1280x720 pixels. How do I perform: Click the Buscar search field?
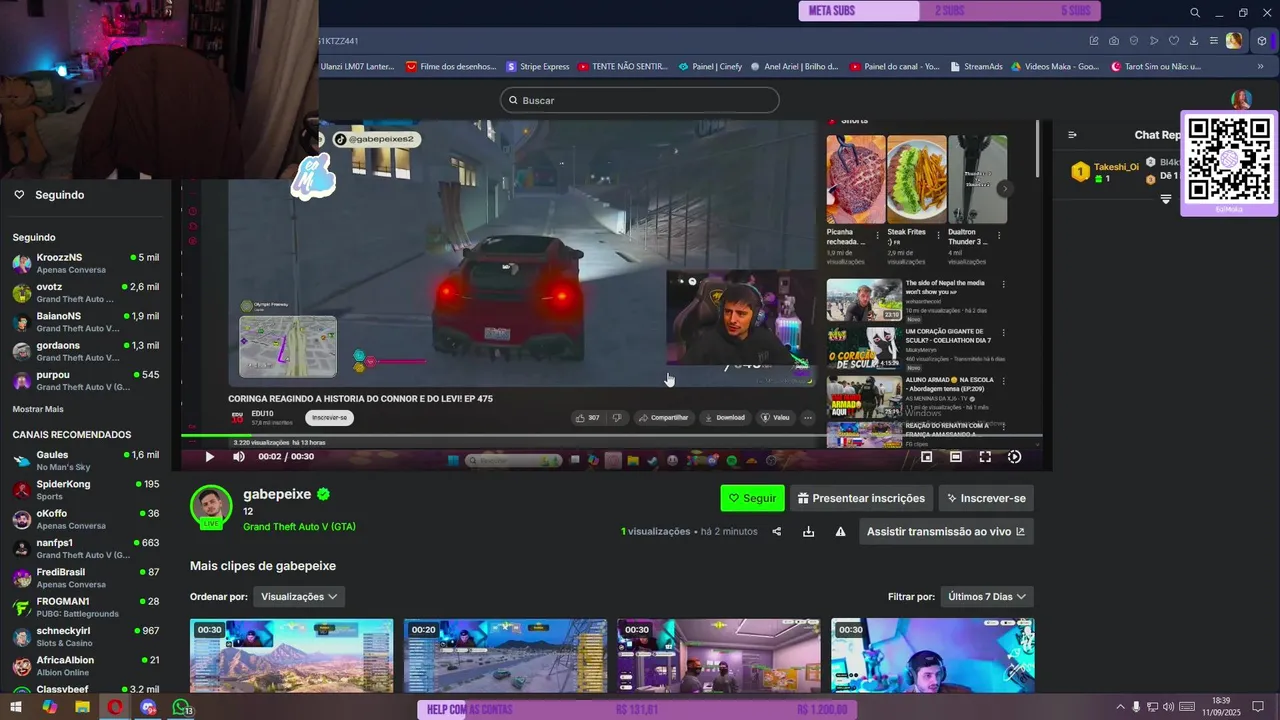click(640, 100)
